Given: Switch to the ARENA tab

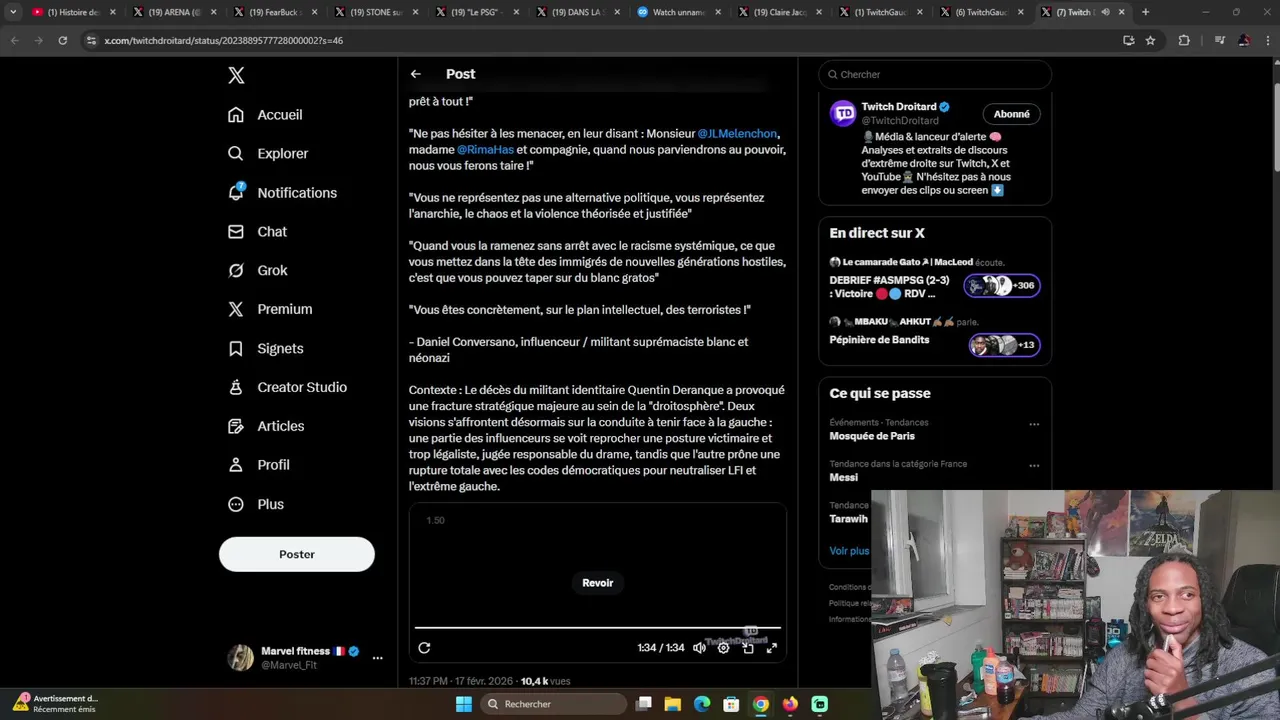Looking at the screenshot, I should [174, 12].
